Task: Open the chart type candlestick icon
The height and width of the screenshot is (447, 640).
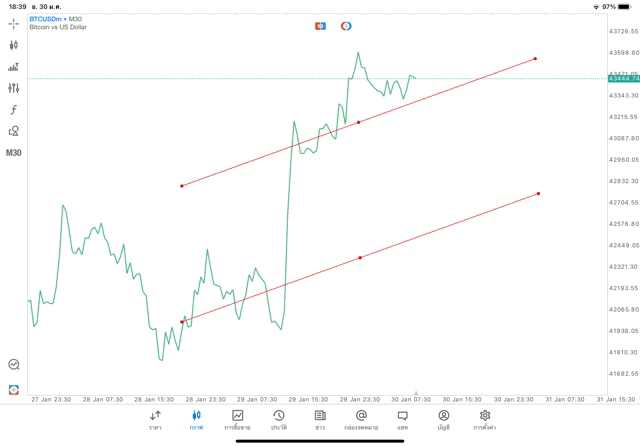Action: tap(14, 45)
